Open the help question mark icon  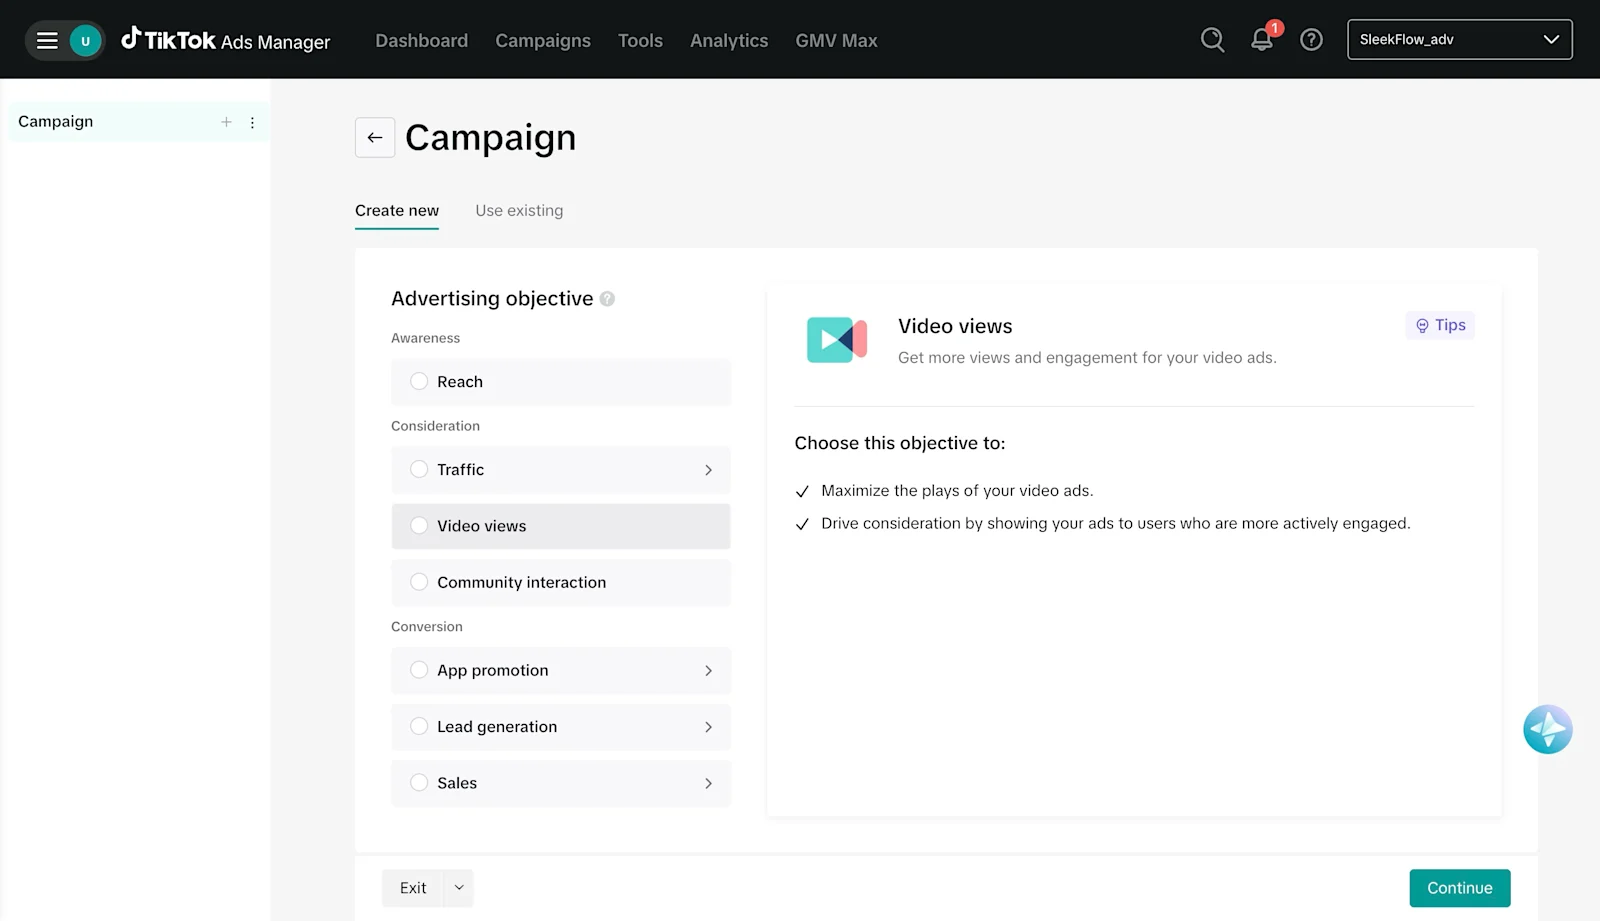1311,40
